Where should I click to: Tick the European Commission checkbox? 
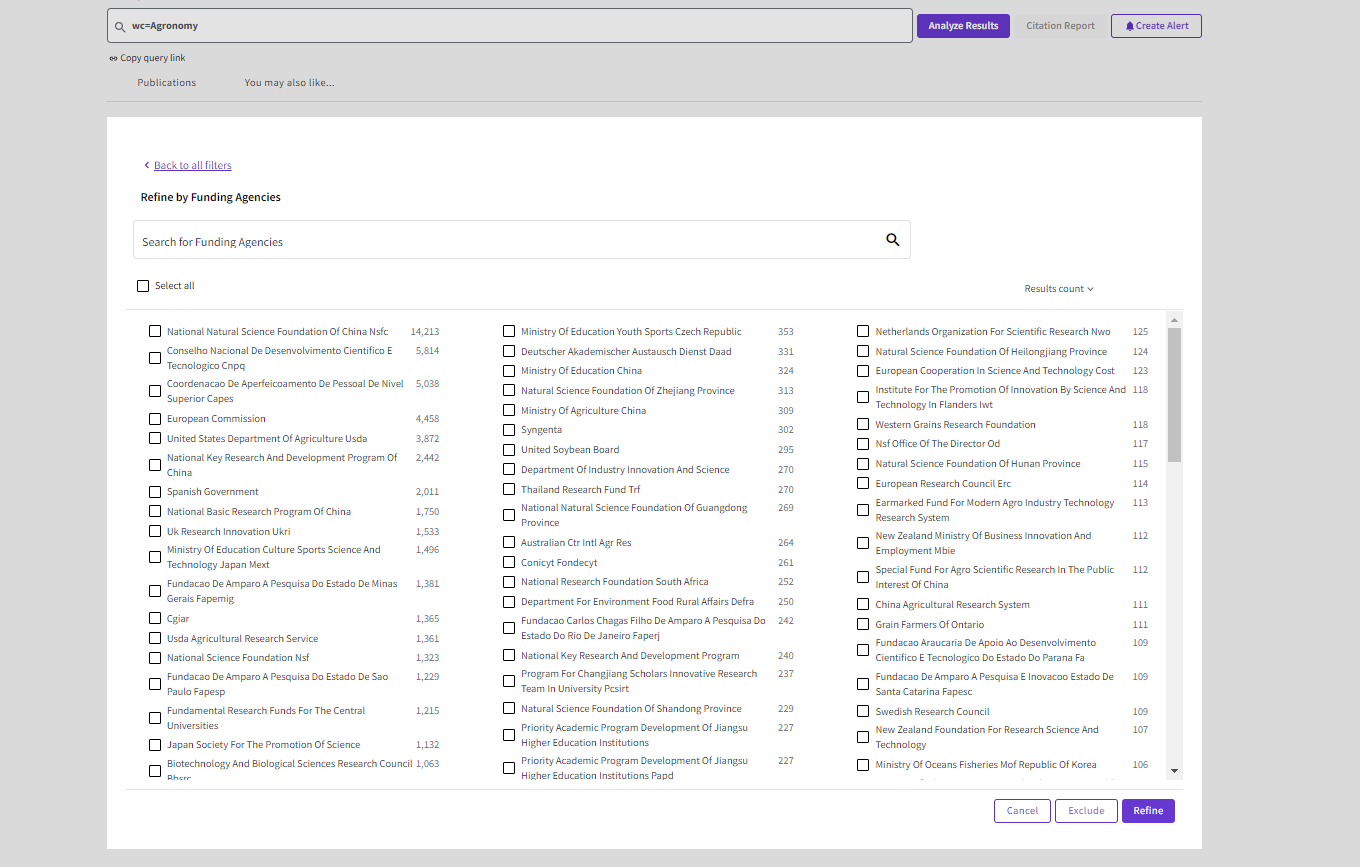[155, 418]
